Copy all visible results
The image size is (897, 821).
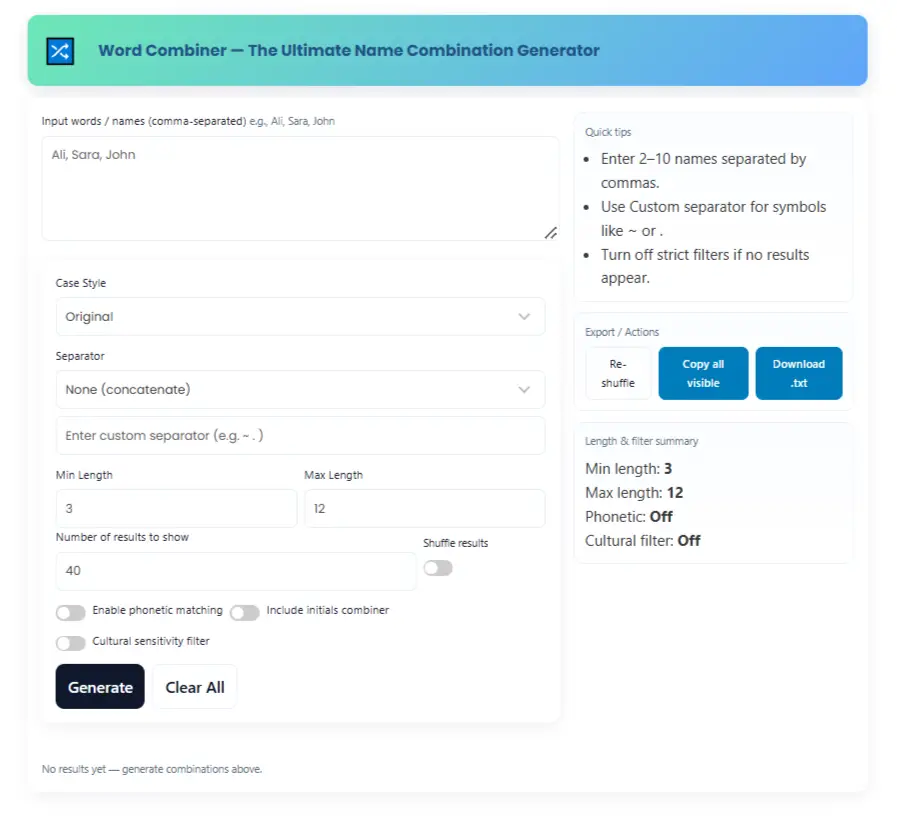(x=703, y=374)
